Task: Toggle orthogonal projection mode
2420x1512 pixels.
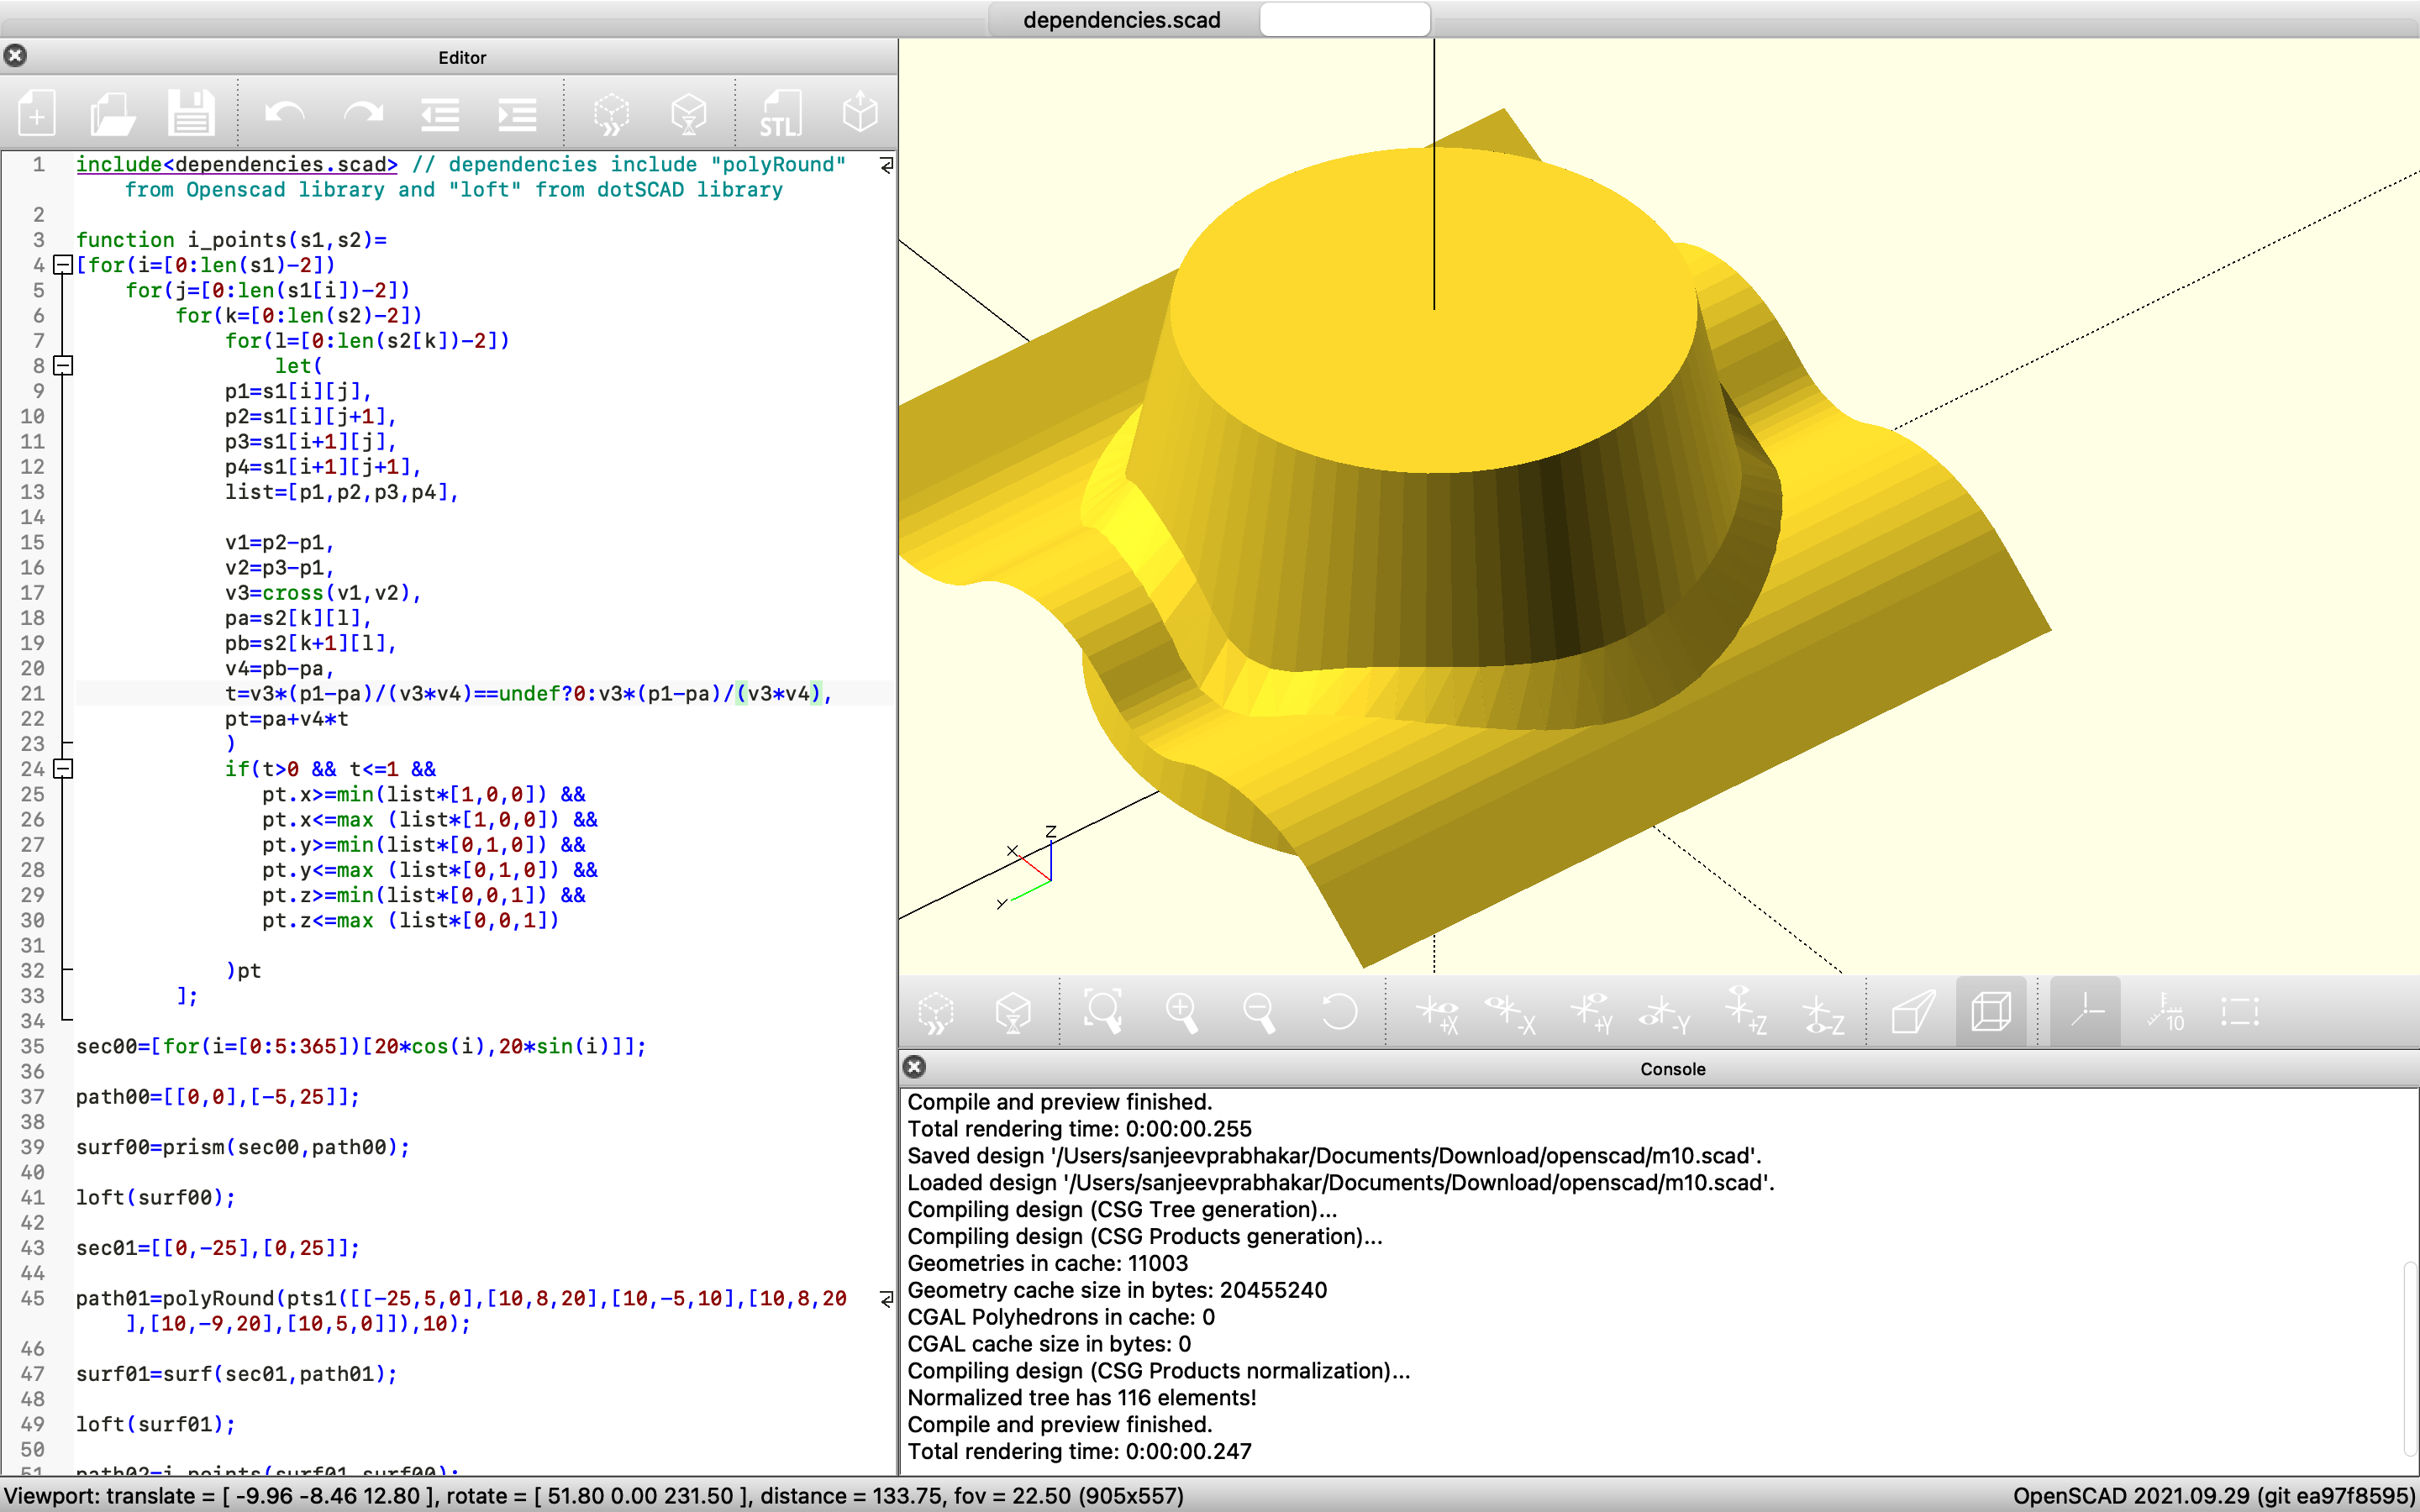Action: [1990, 1012]
